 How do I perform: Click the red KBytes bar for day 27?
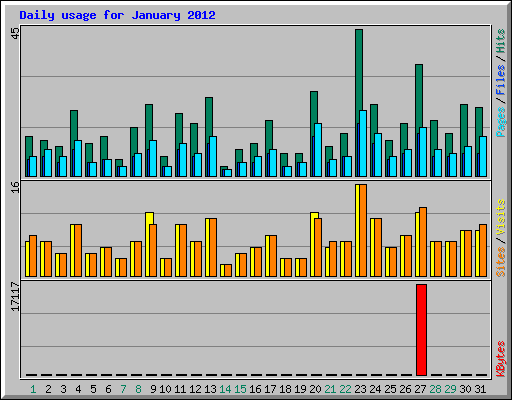tap(421, 330)
